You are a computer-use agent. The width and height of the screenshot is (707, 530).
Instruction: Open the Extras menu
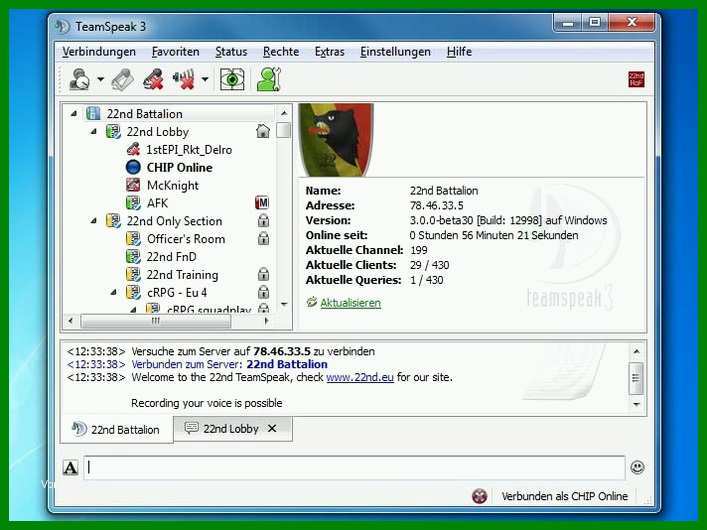329,52
